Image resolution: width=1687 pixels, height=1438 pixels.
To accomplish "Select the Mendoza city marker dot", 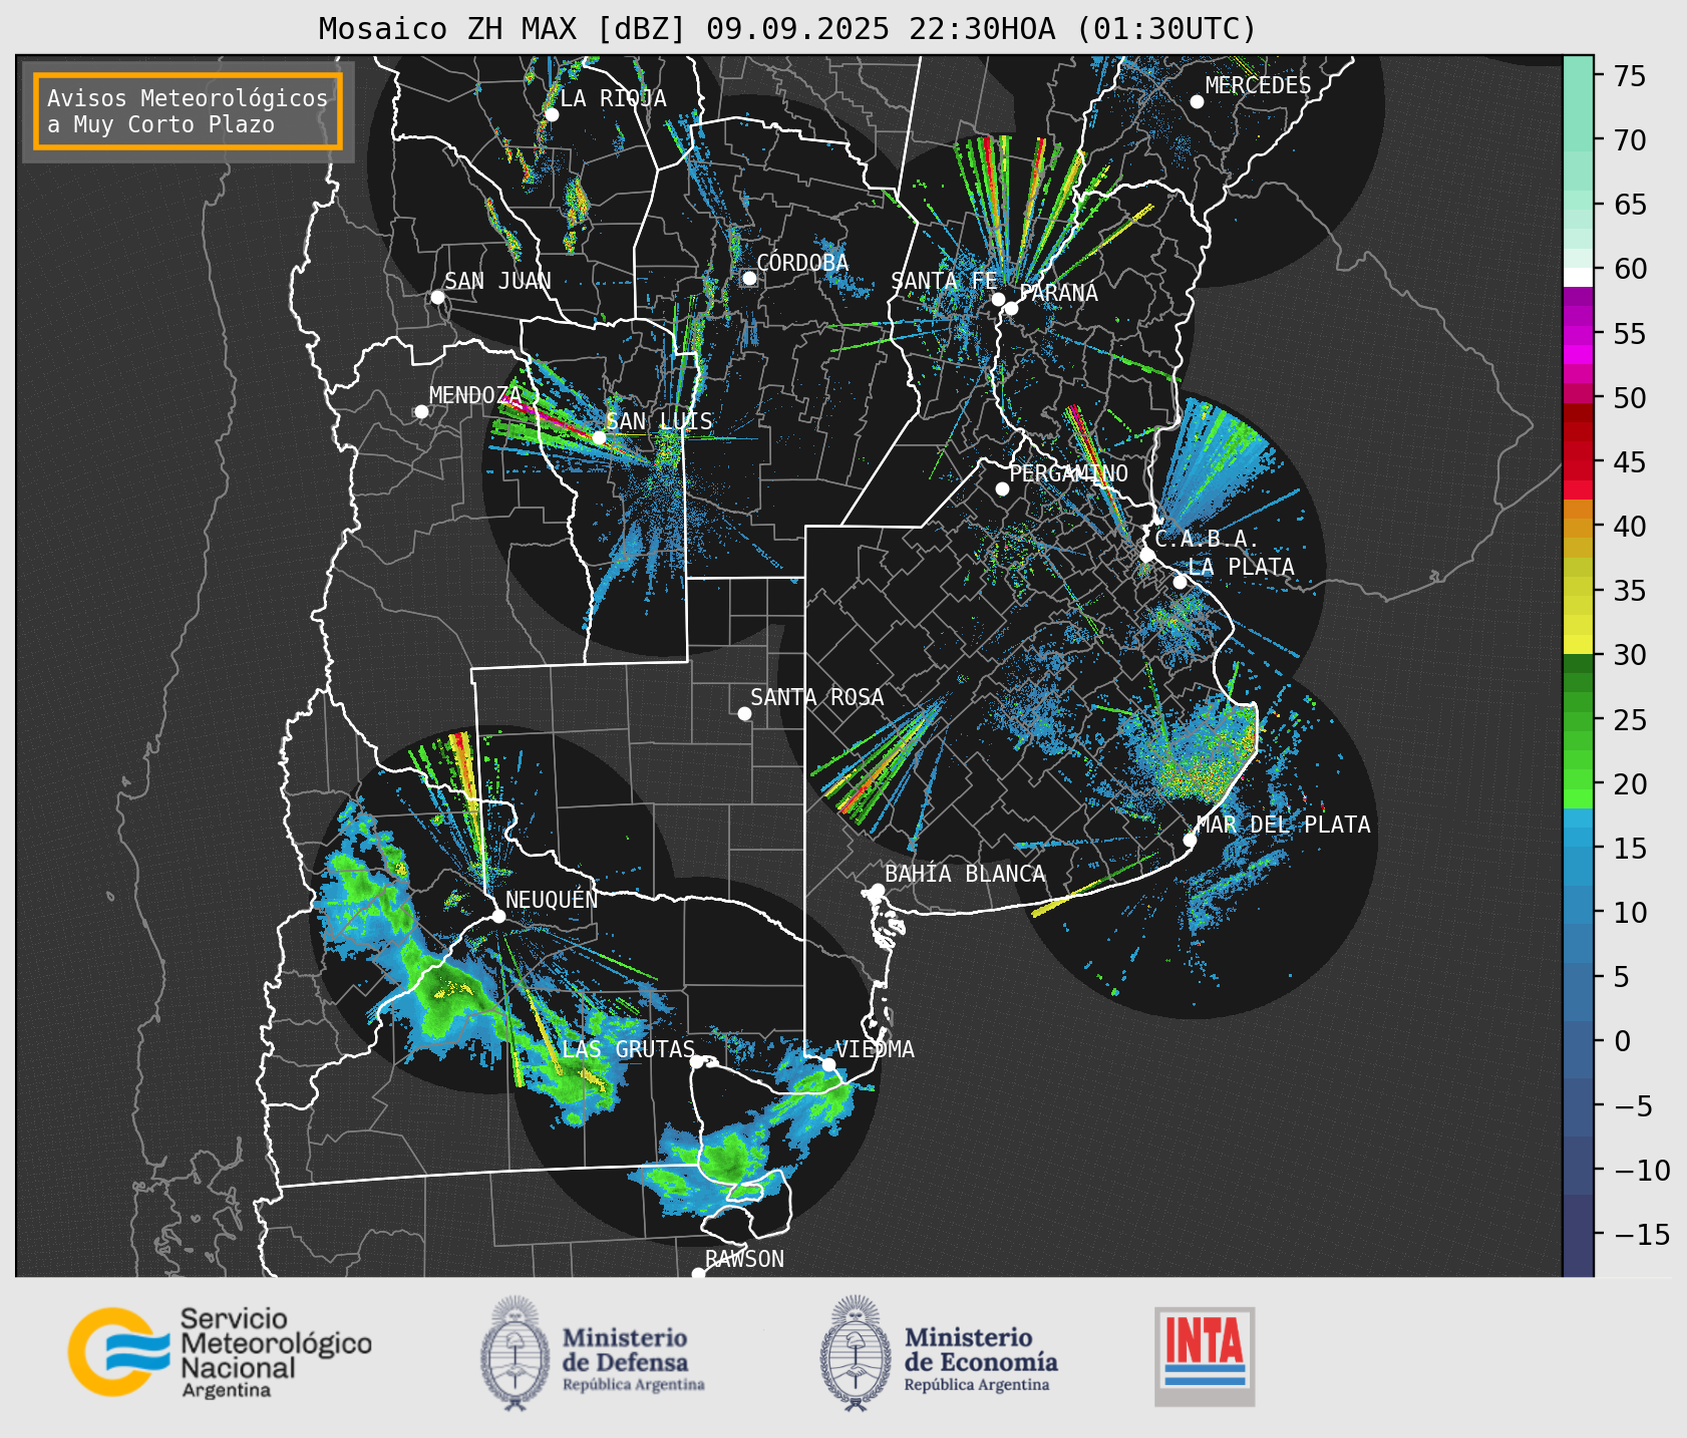I will click(x=421, y=412).
